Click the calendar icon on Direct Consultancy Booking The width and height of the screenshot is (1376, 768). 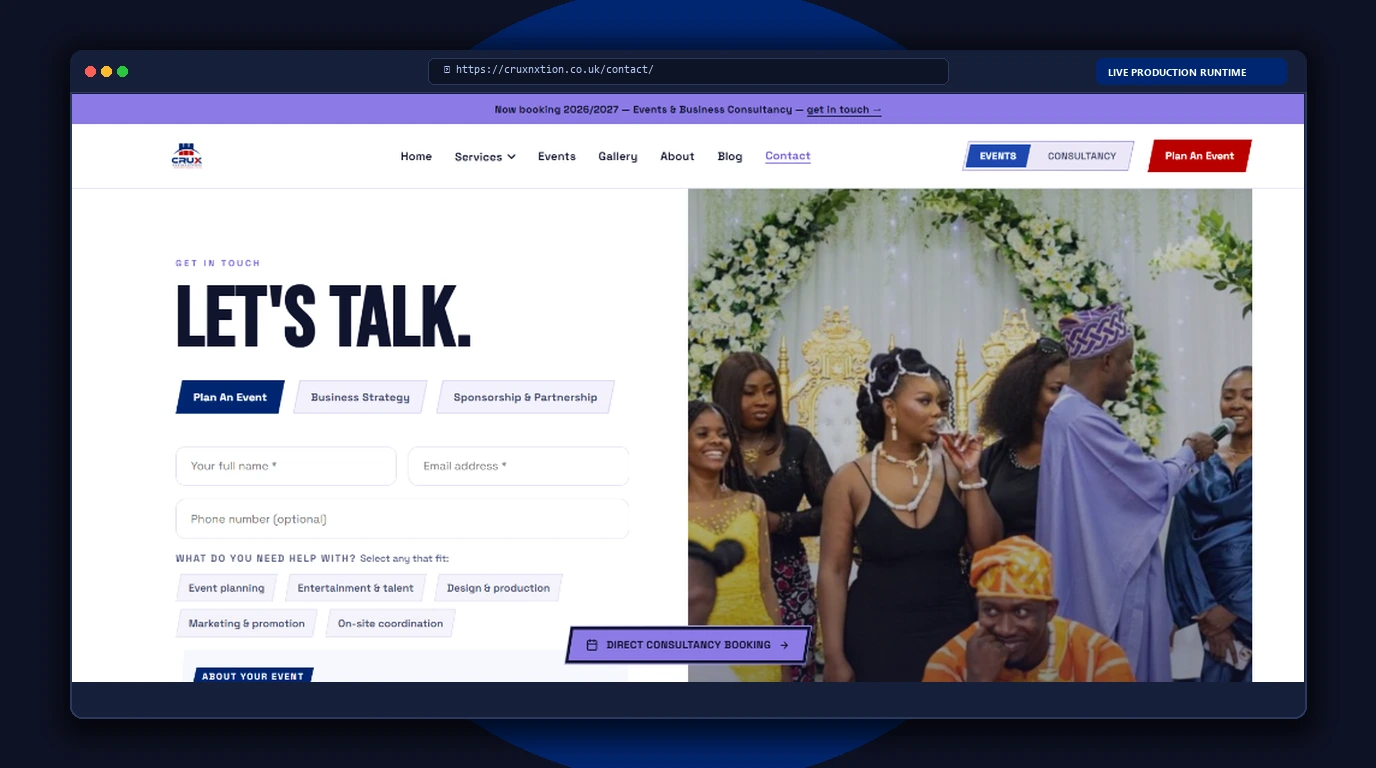pos(592,645)
